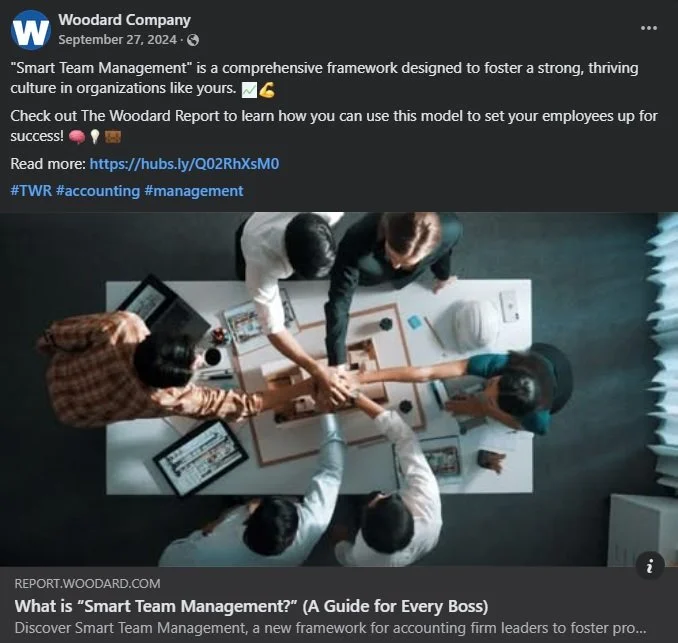The width and height of the screenshot is (678, 643).
Task: Open the hubs.ly/Q02RhXsM0 link
Action: 184,164
